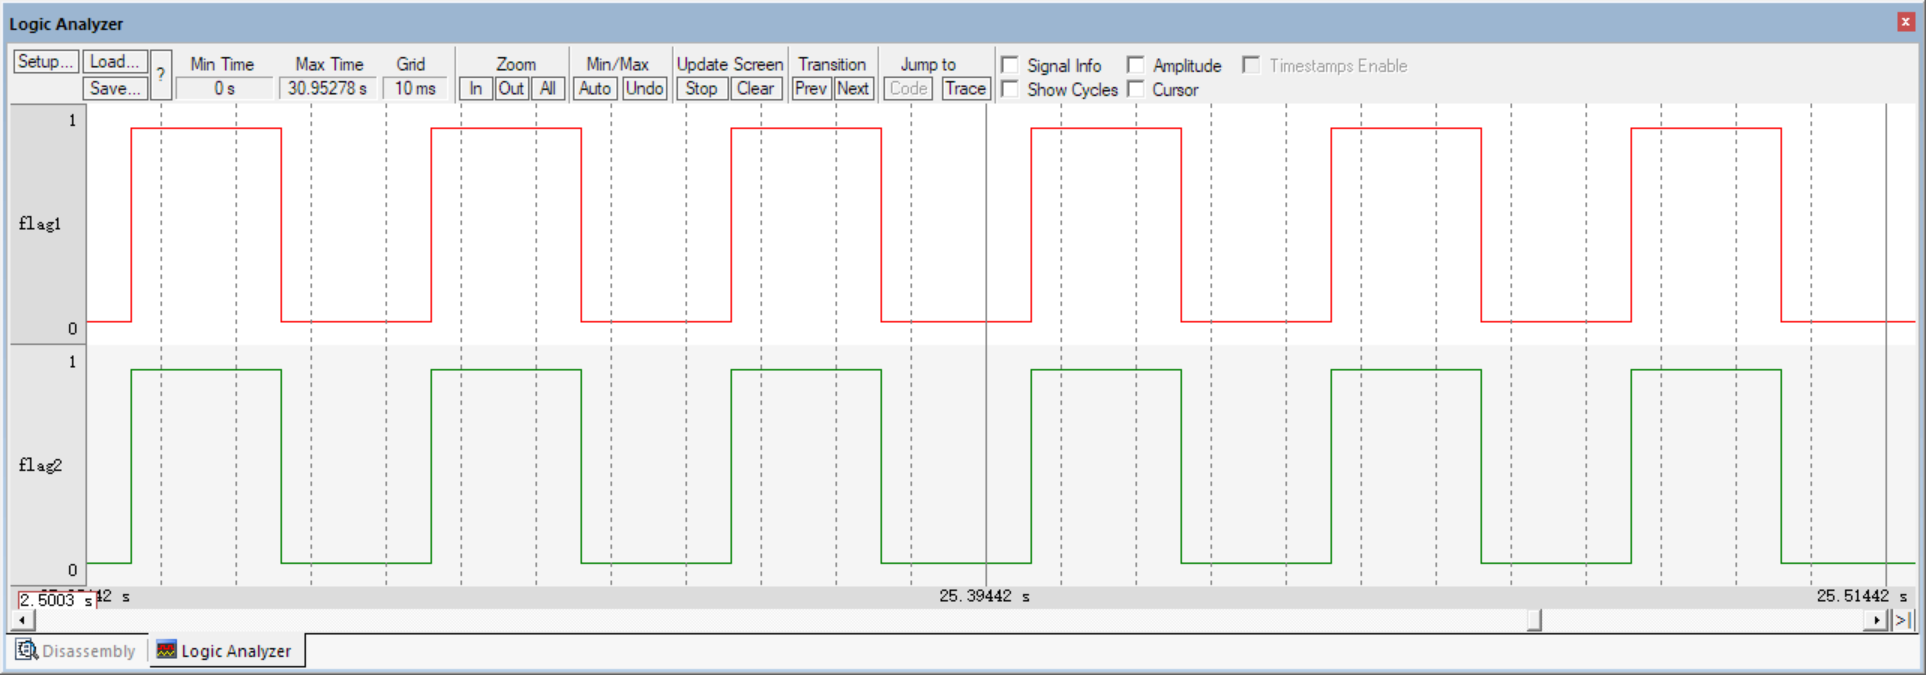Image resolution: width=1926 pixels, height=675 pixels.
Task: Click the scrollbar left arrow
Action: click(22, 620)
